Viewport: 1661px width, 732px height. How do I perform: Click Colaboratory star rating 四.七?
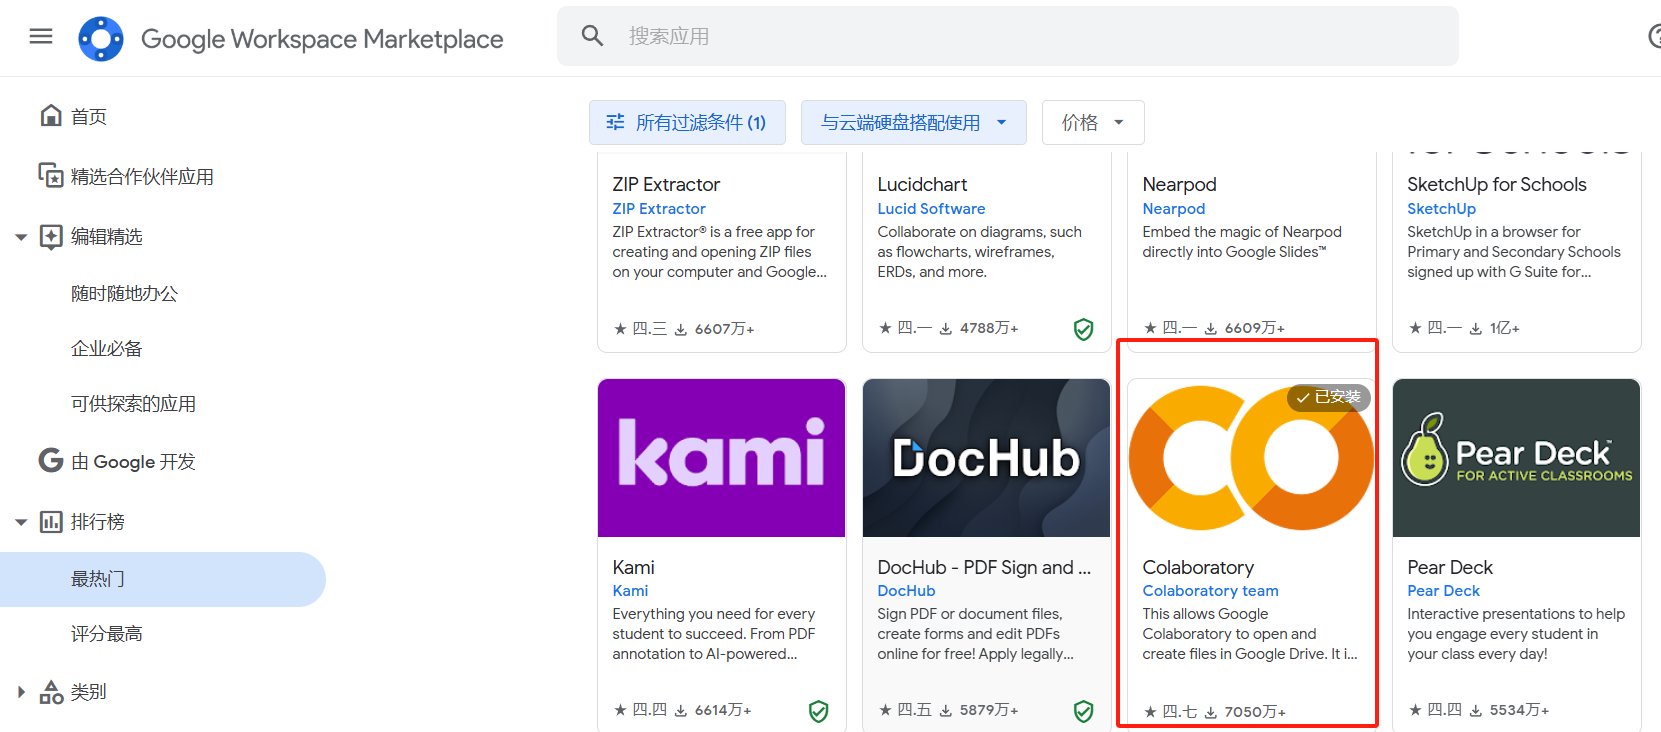[1171, 712]
